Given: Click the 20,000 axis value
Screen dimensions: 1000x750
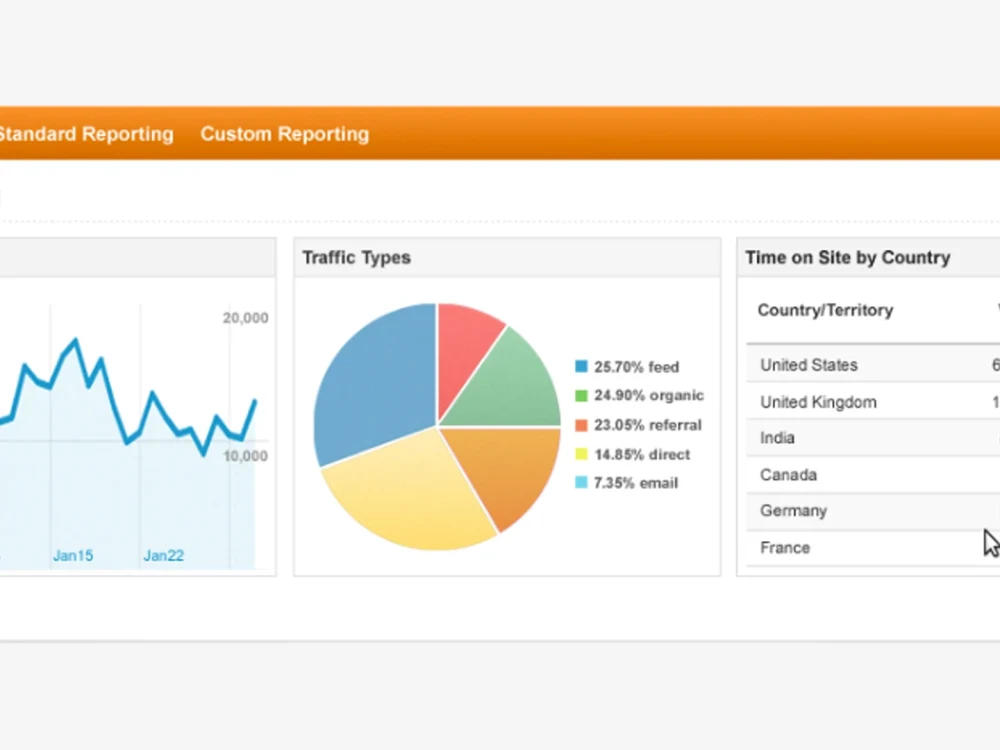Looking at the screenshot, I should [x=246, y=318].
